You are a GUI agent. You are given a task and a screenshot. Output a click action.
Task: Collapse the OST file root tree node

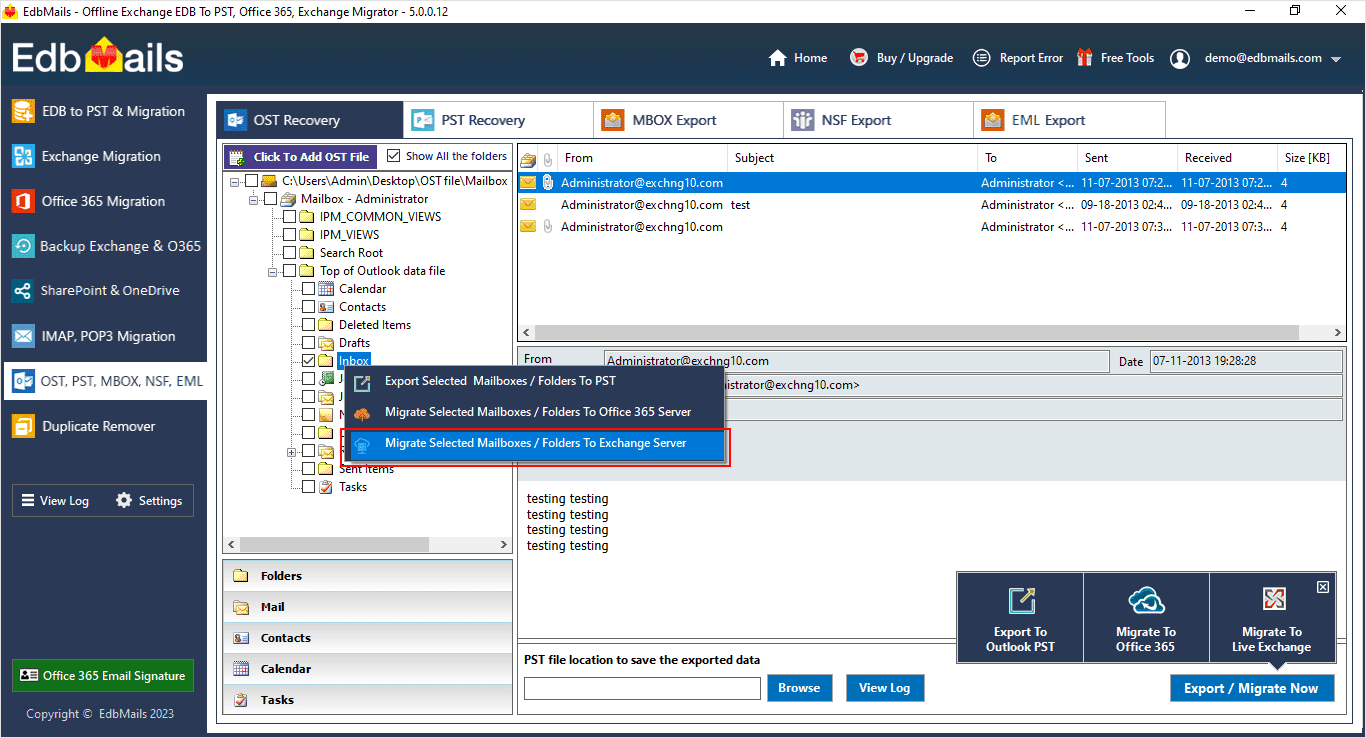pos(235,181)
